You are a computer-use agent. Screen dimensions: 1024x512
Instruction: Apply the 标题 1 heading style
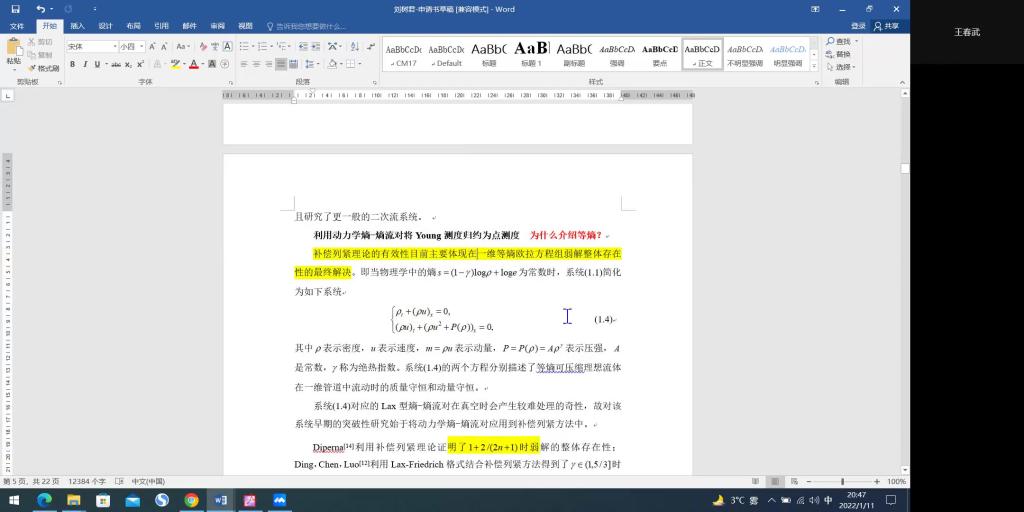(x=532, y=53)
